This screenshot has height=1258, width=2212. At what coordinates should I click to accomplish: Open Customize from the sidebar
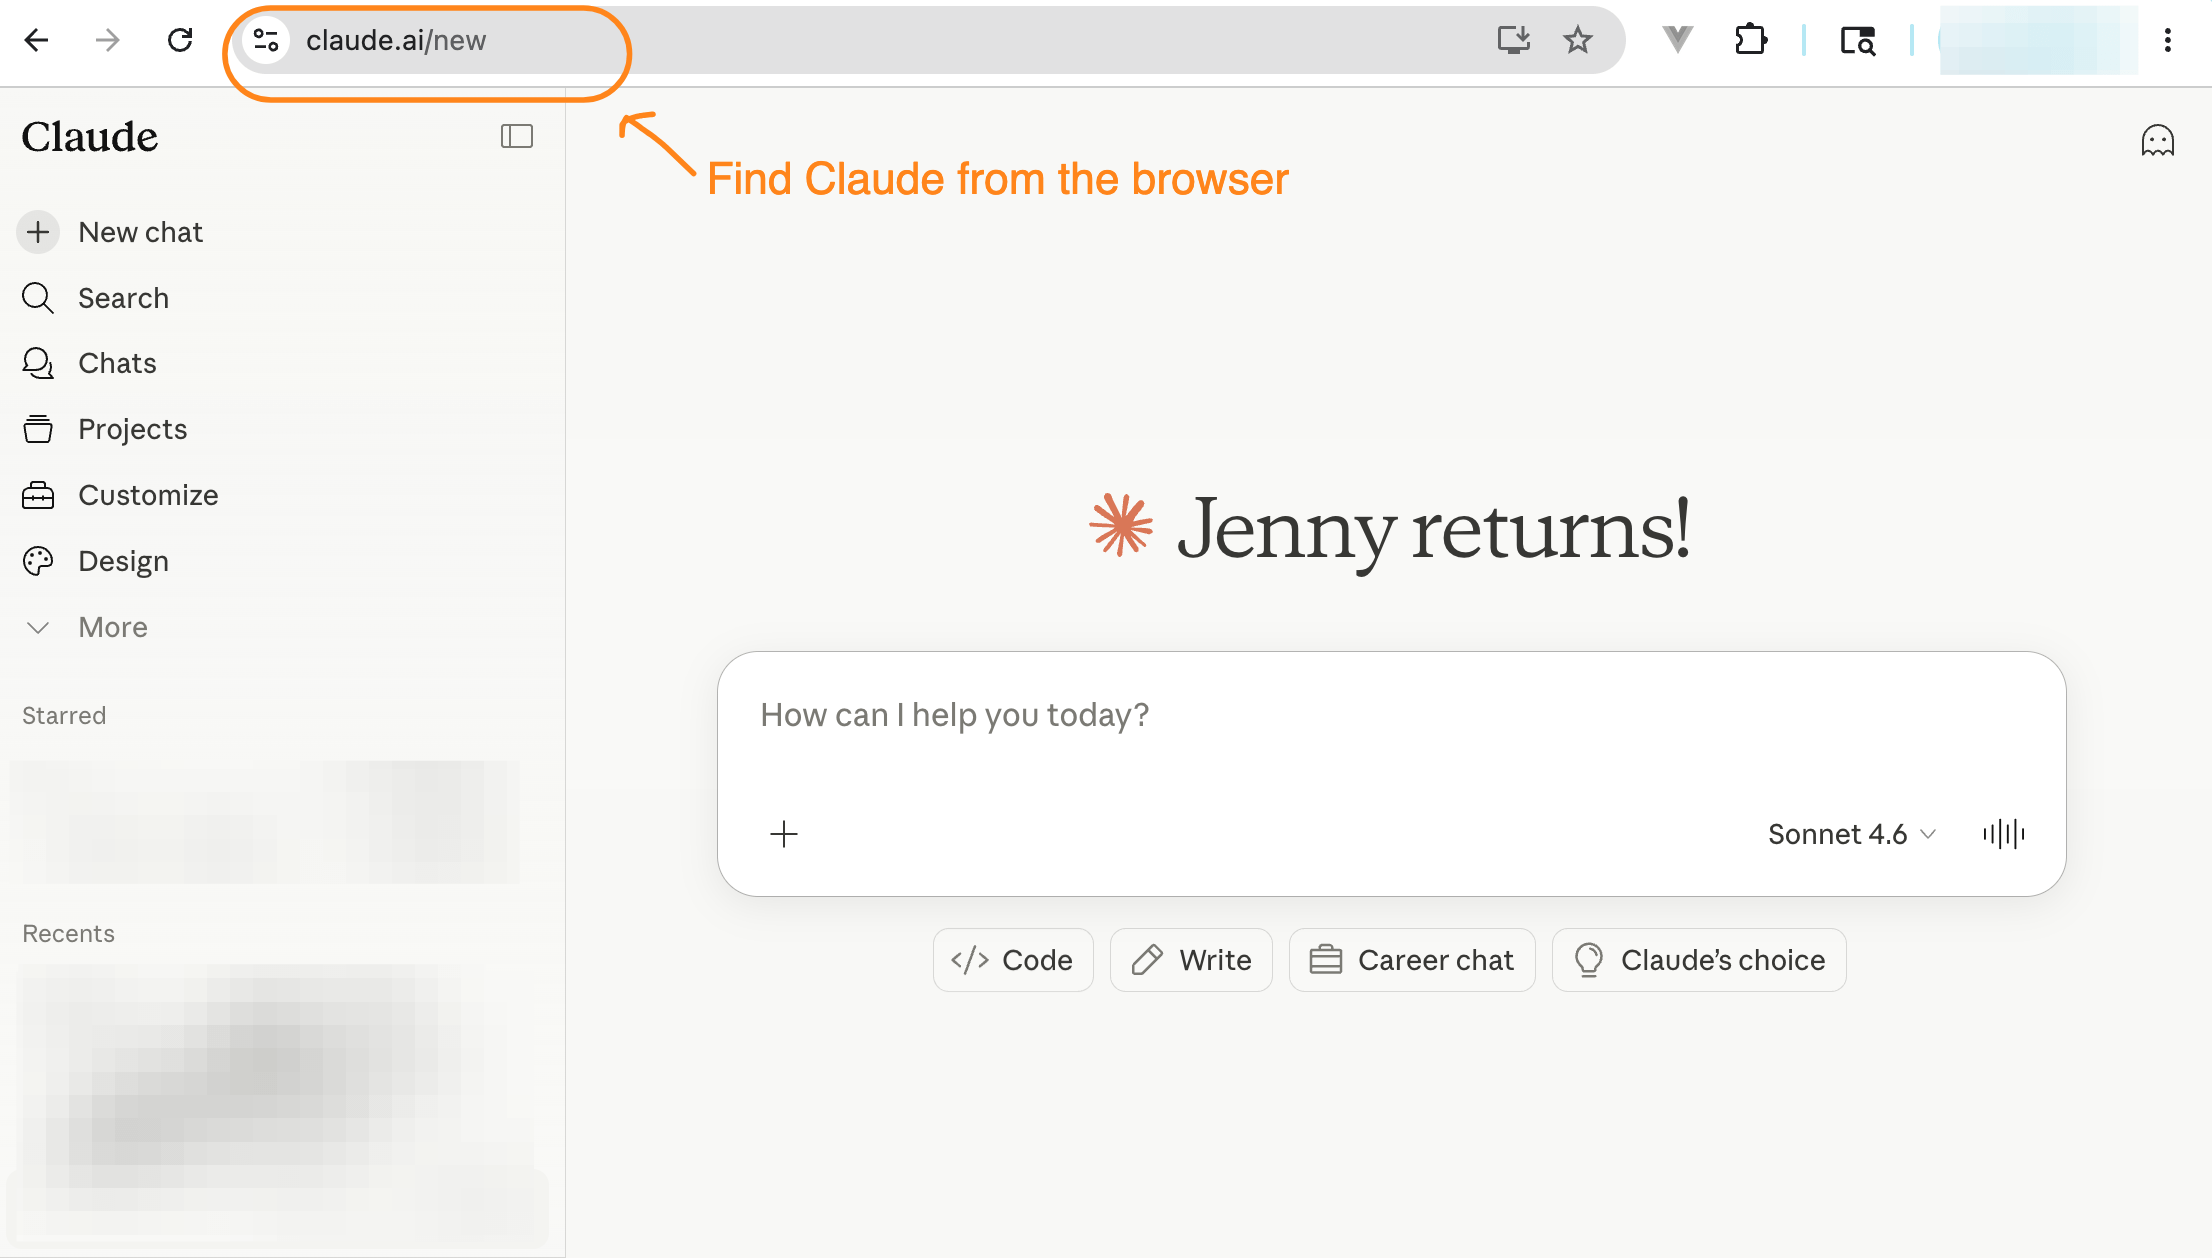[120, 495]
